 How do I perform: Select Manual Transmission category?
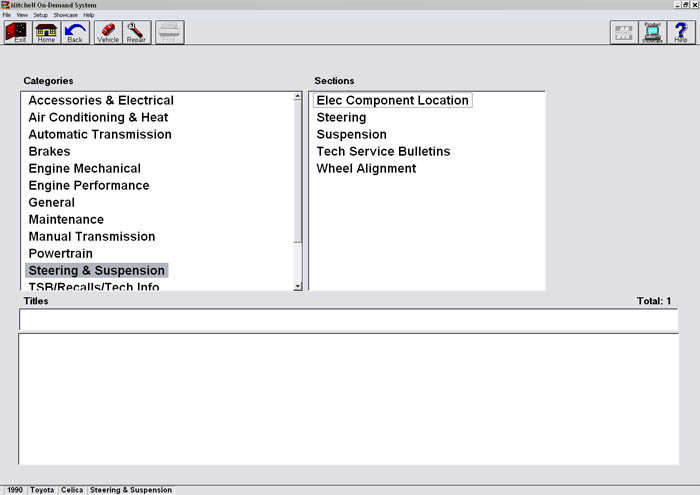tap(92, 236)
